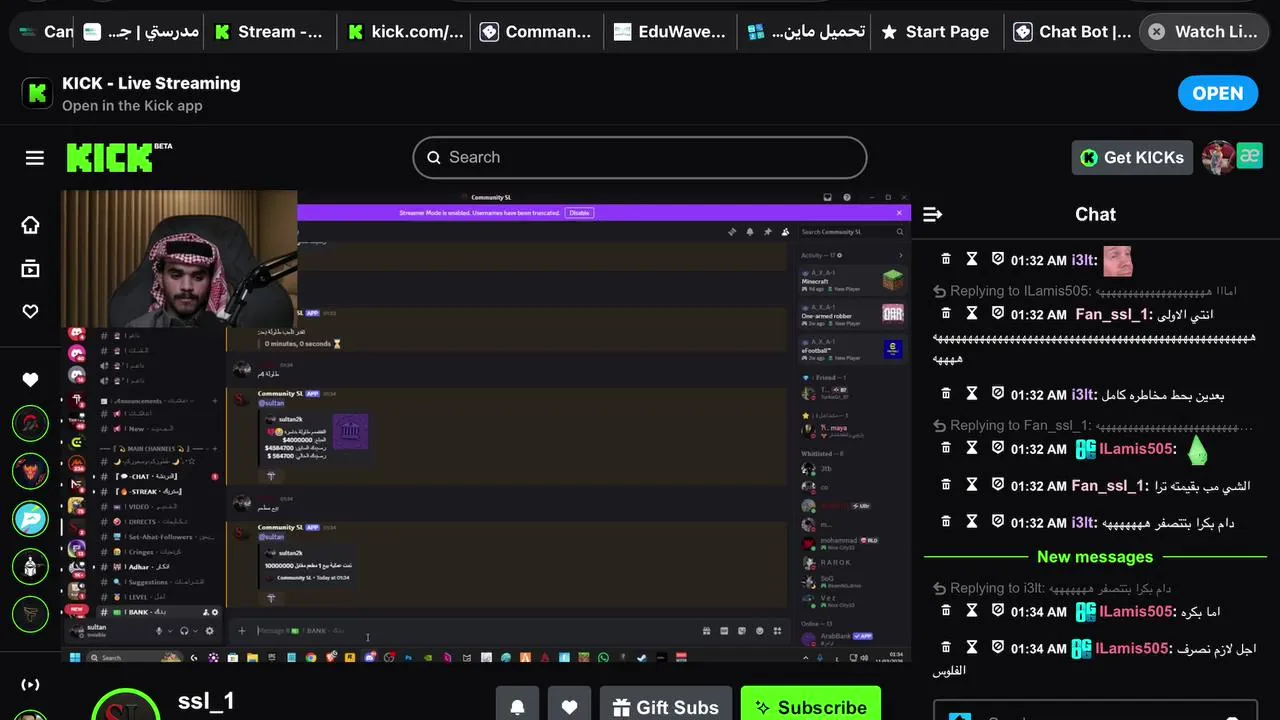Click the live broadcast icon in the sidebar
The image size is (1280, 720).
[x=31, y=684]
